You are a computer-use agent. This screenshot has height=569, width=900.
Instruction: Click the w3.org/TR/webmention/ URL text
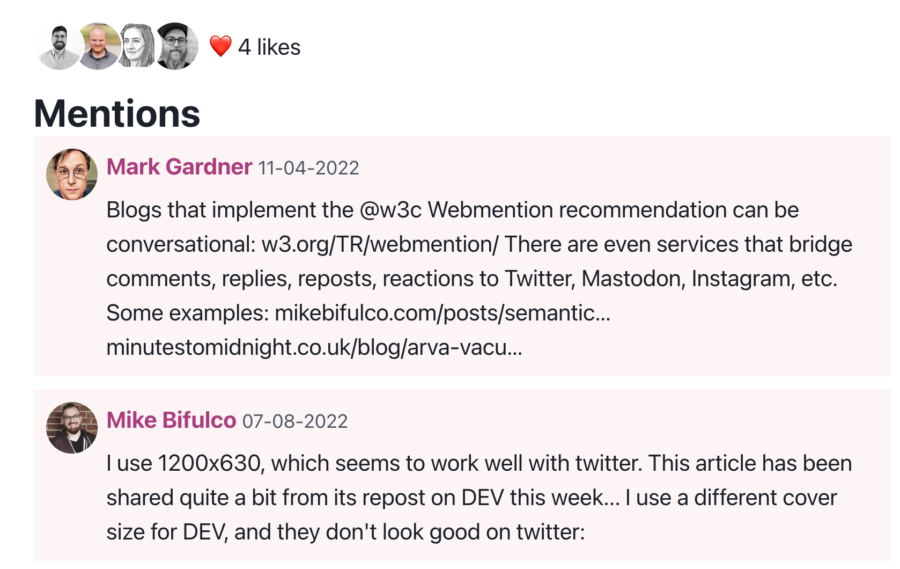(380, 245)
